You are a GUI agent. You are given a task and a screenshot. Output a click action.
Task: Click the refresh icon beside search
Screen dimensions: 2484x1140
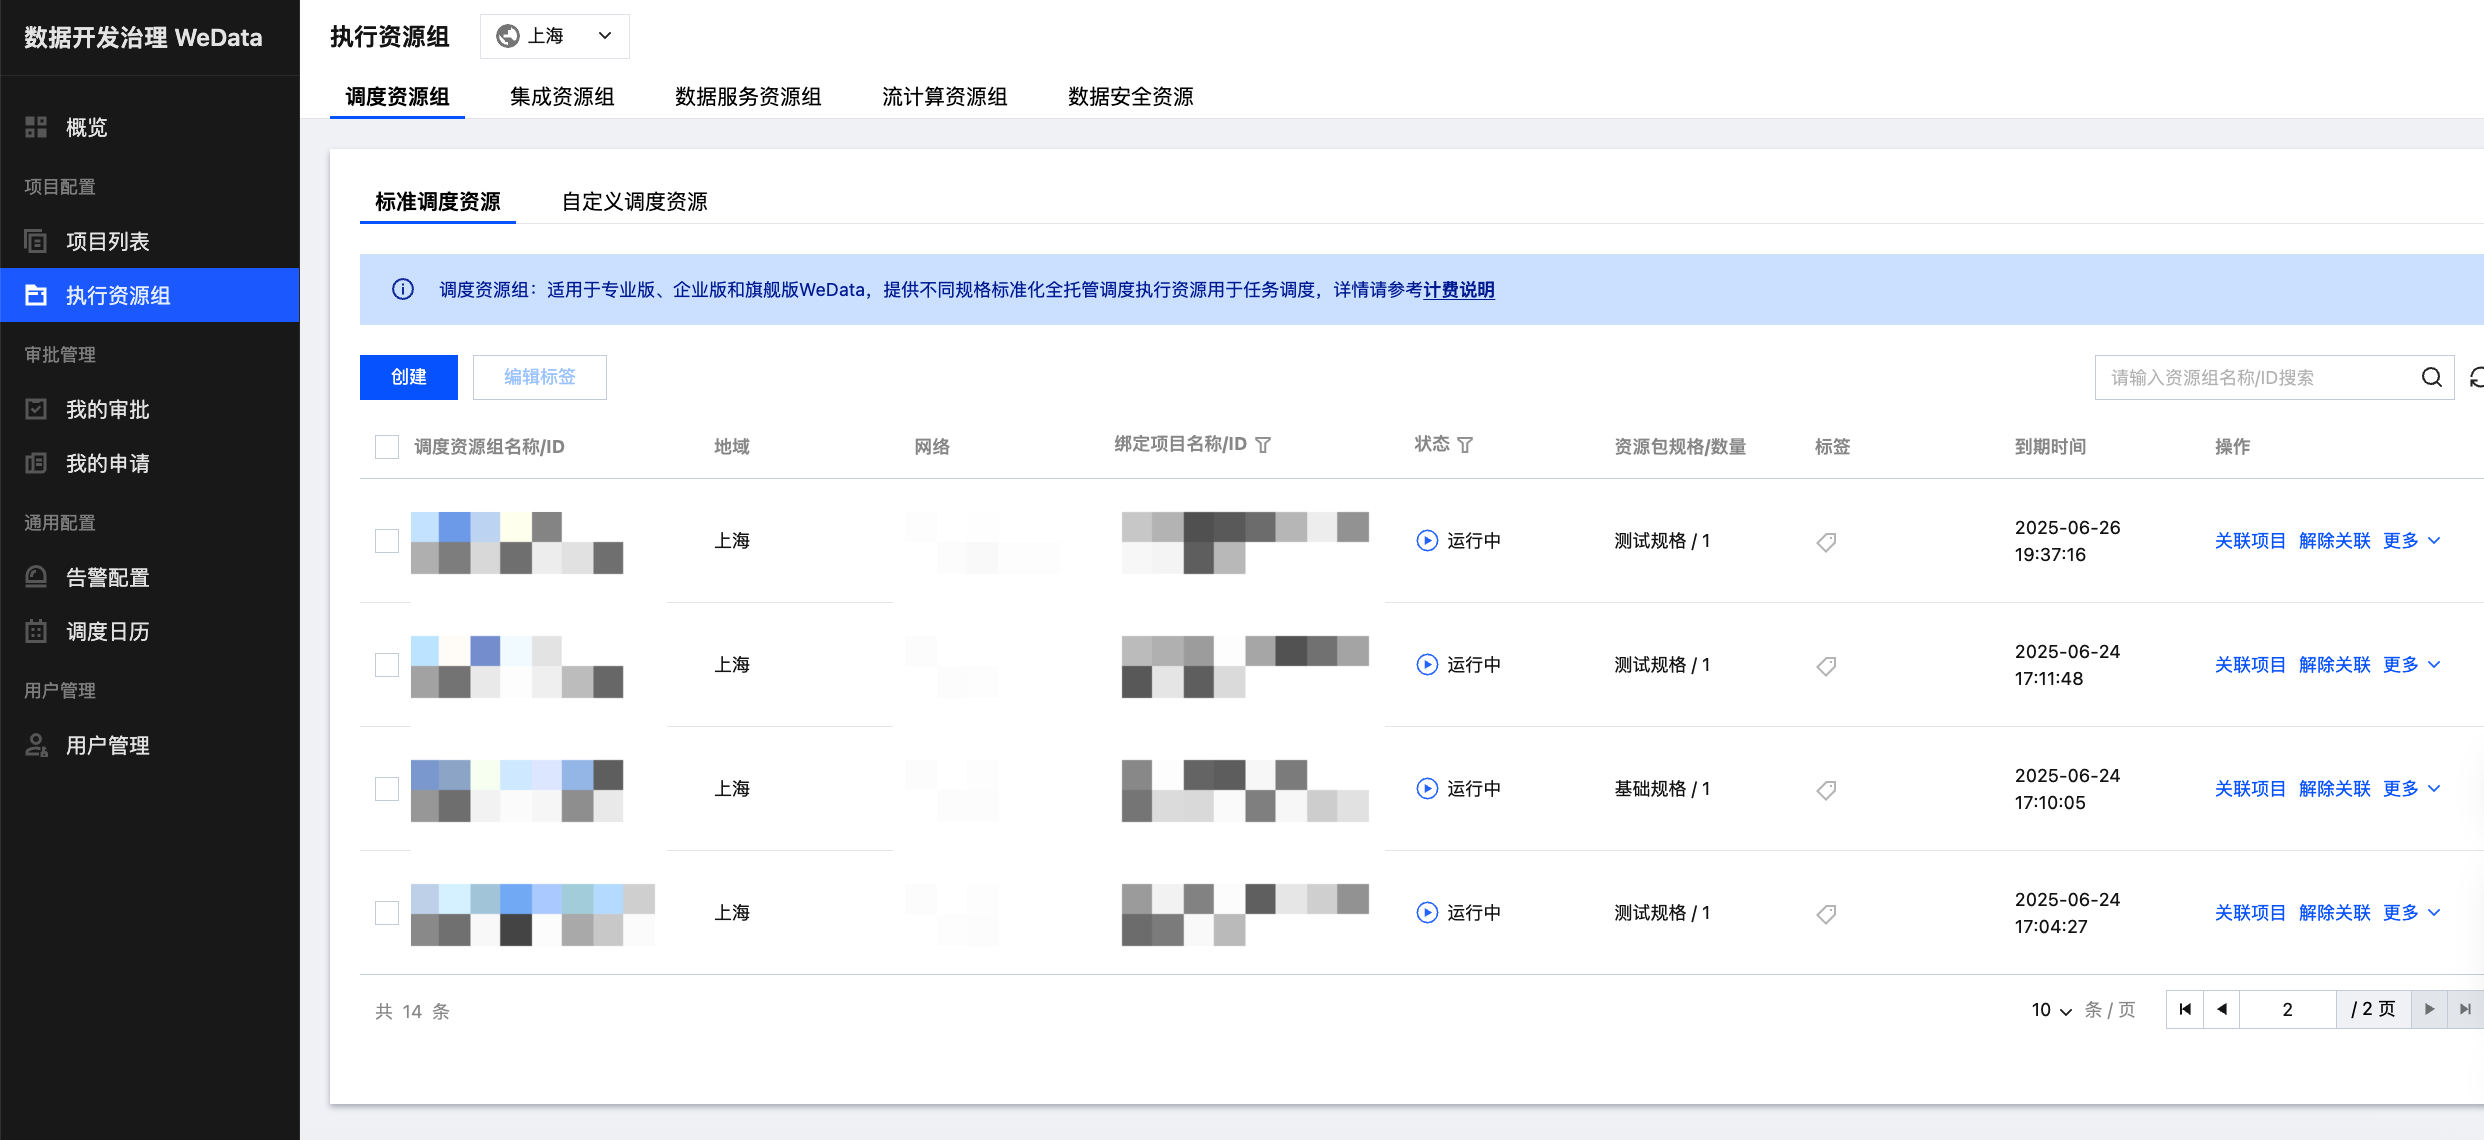coord(2476,377)
